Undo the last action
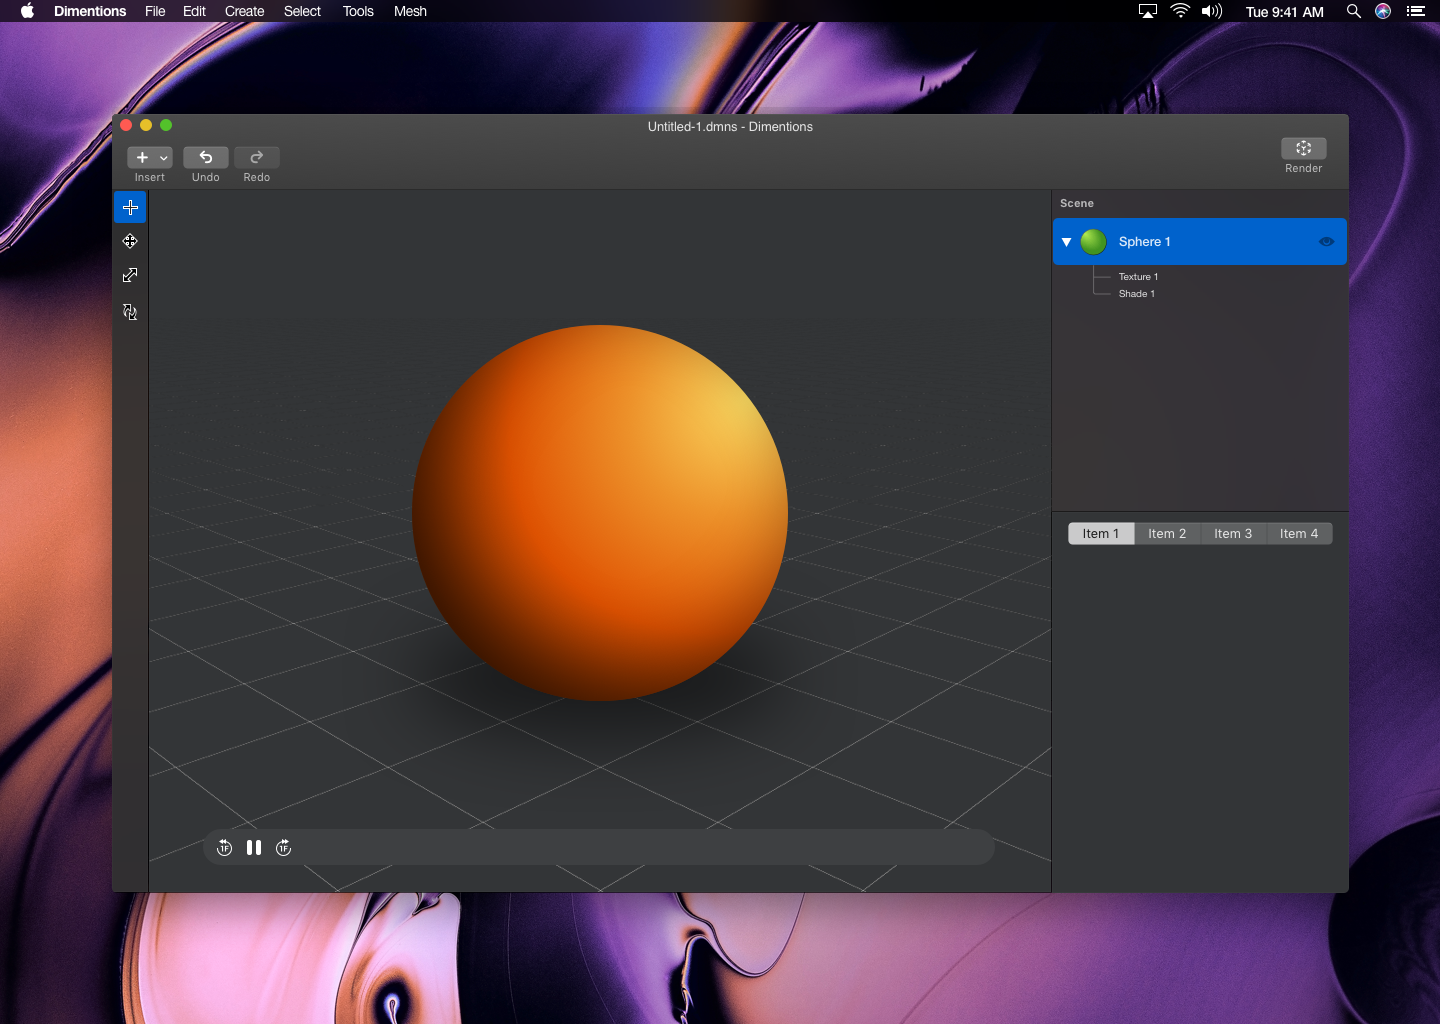The image size is (1440, 1024). pos(206,158)
